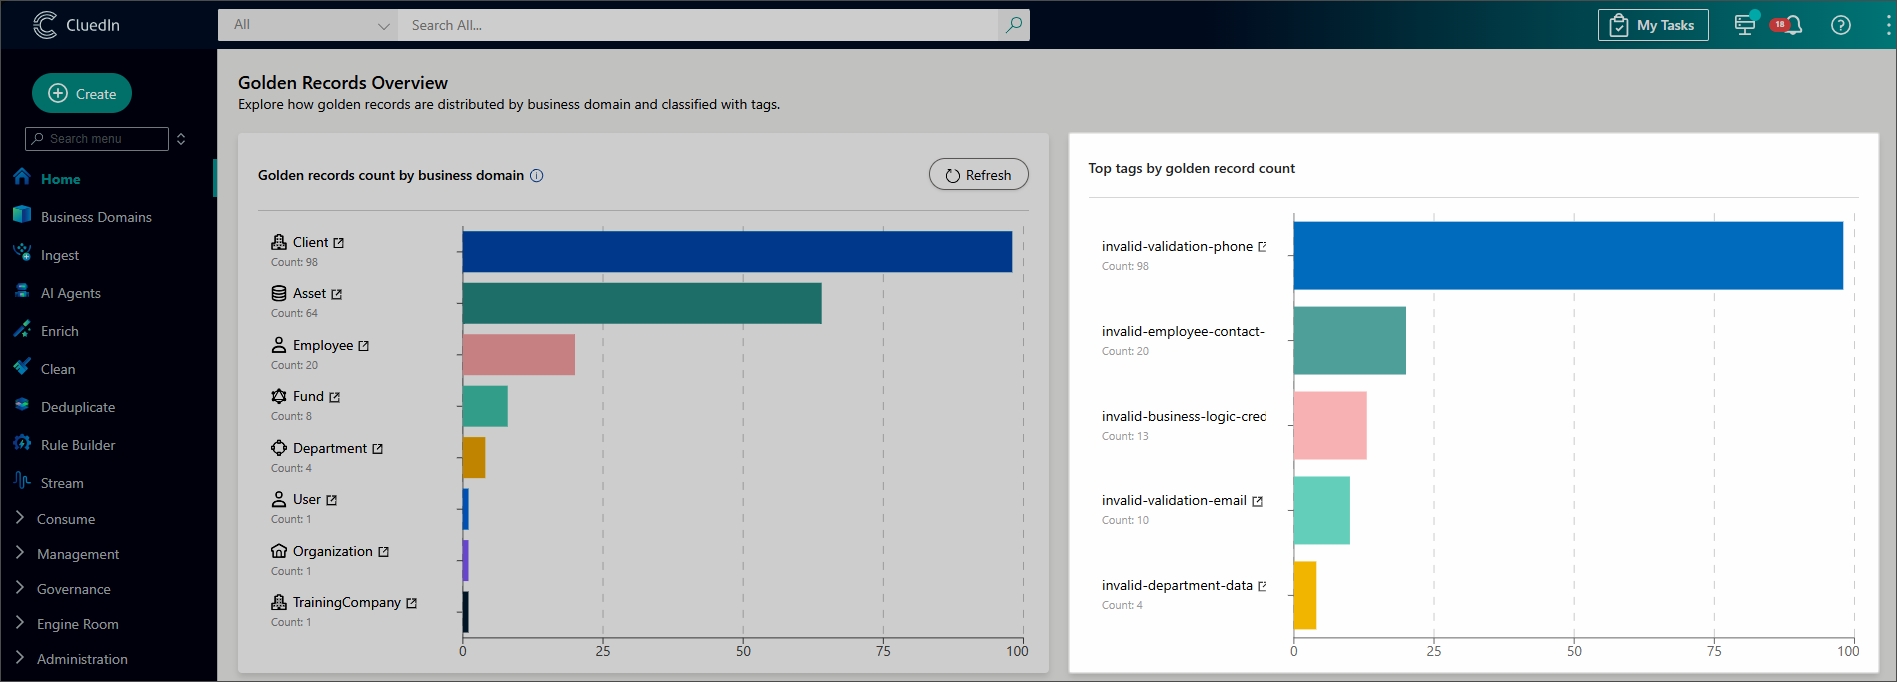
Task: Click the blue invalid-validation-phone bar
Action: 1567,256
